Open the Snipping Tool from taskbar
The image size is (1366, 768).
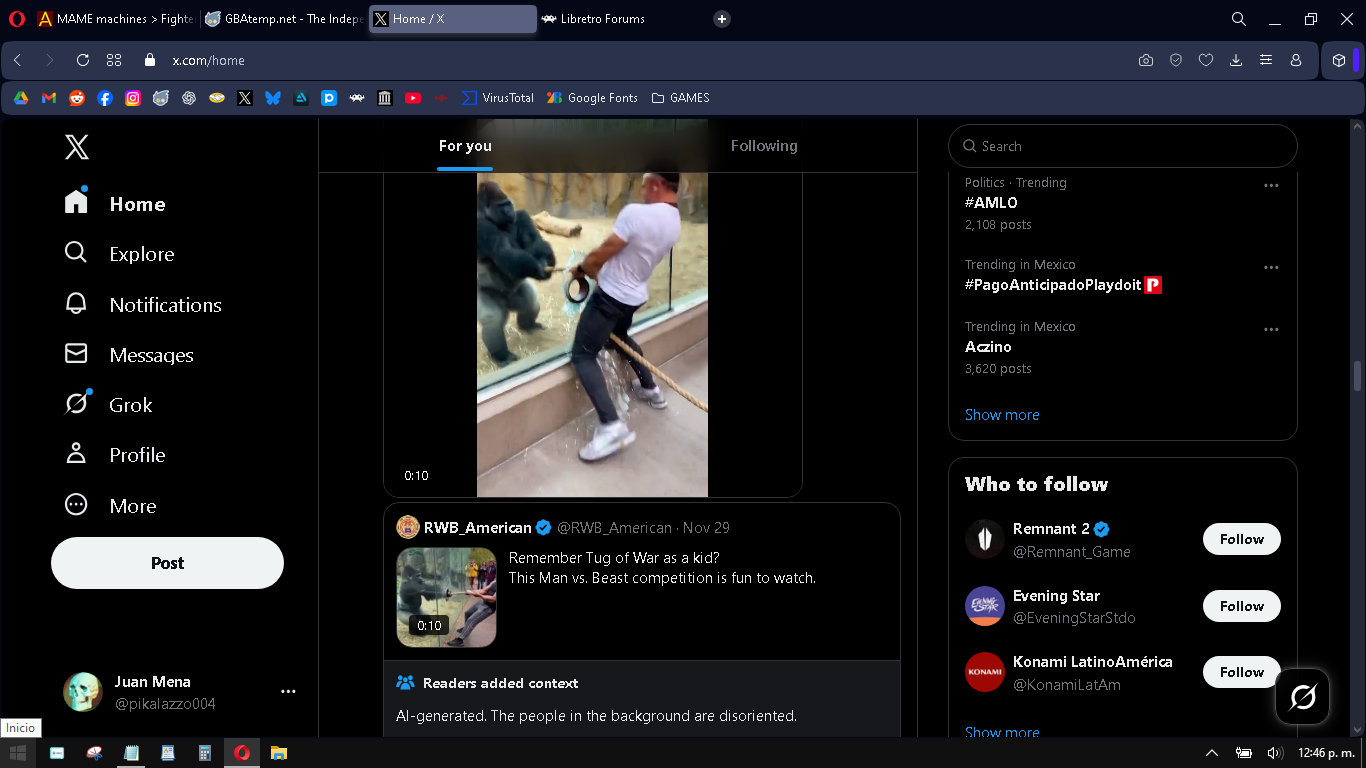coord(94,753)
